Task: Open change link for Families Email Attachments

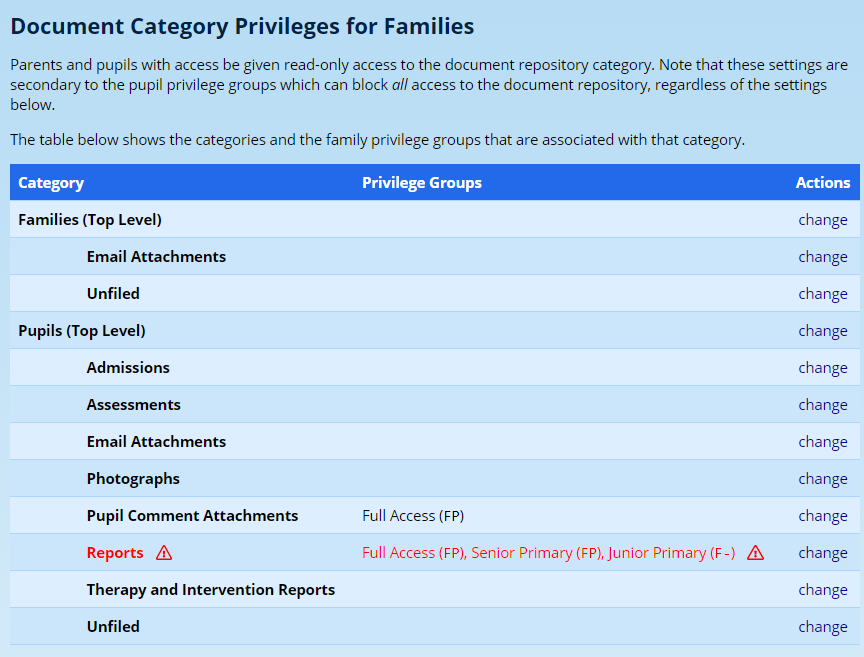Action: 822,257
